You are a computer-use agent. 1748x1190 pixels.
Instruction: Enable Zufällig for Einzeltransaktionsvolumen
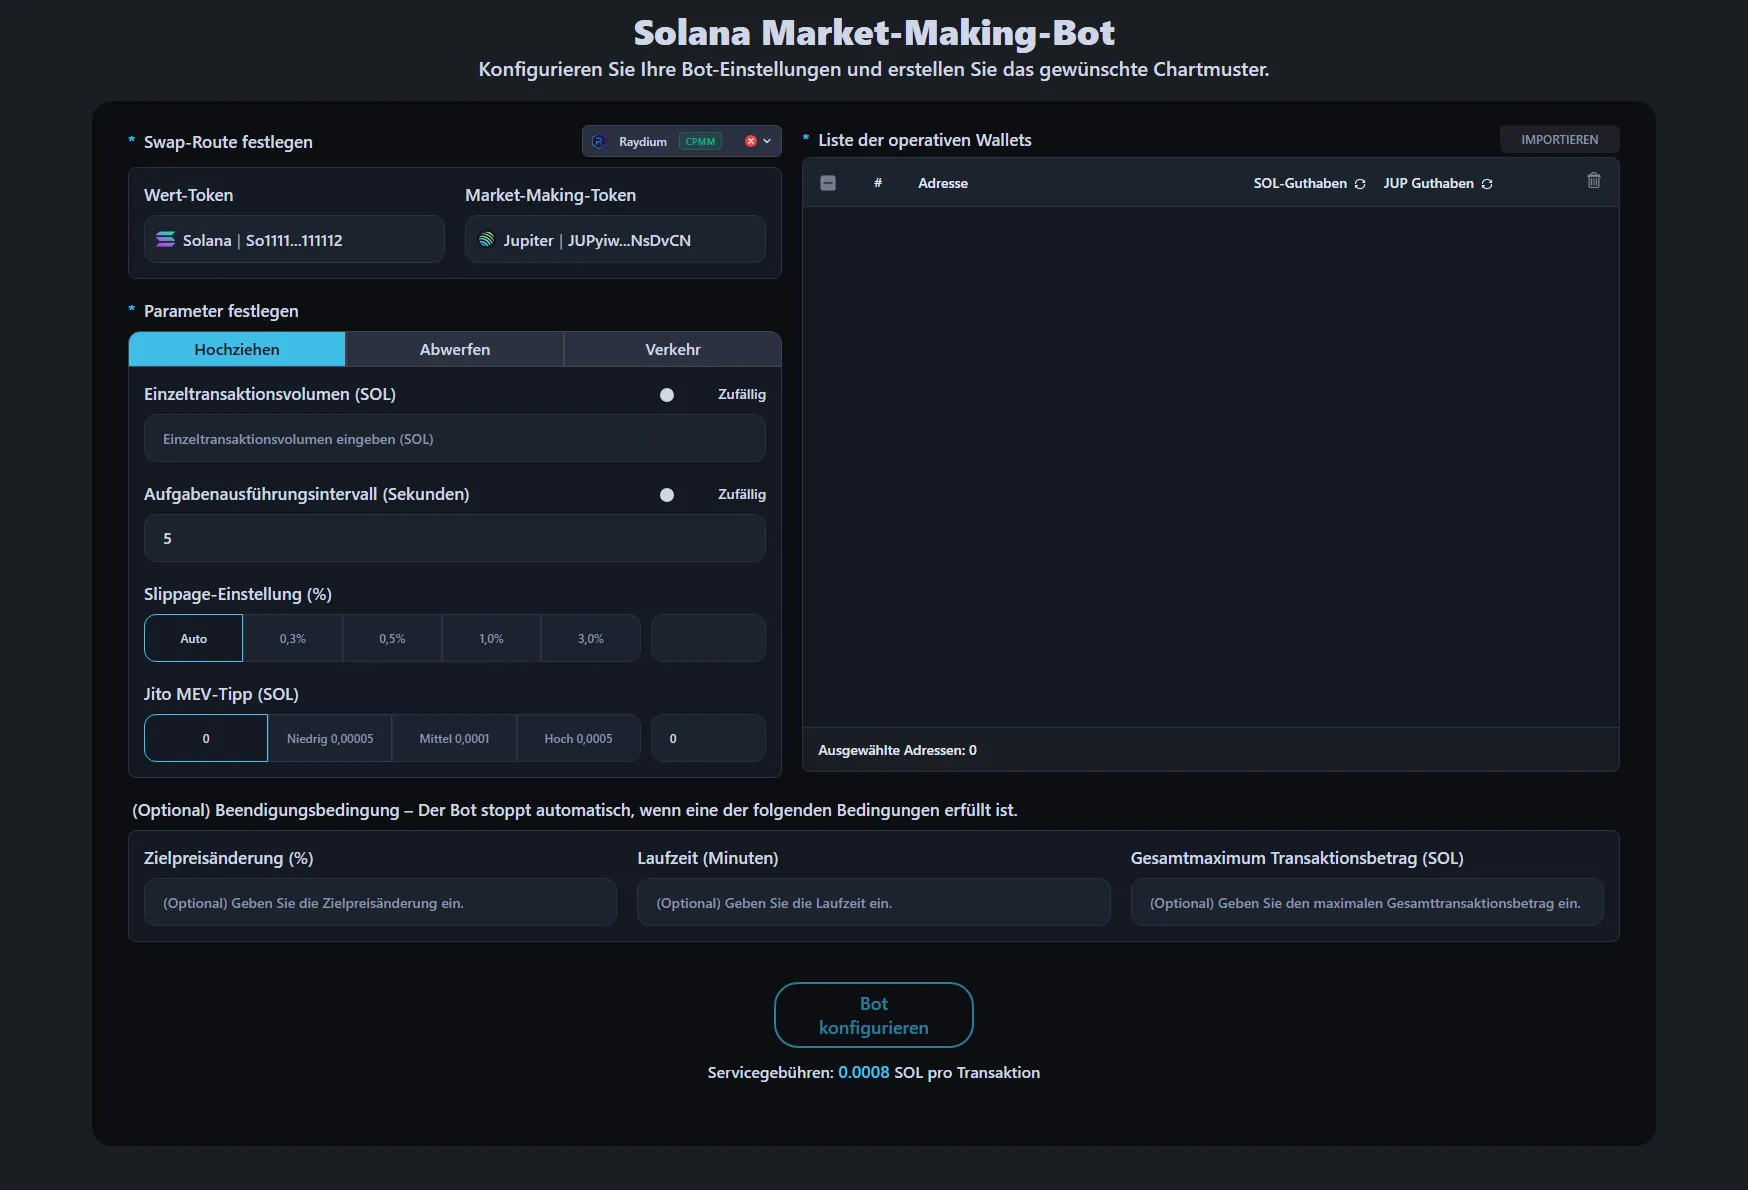pos(667,395)
